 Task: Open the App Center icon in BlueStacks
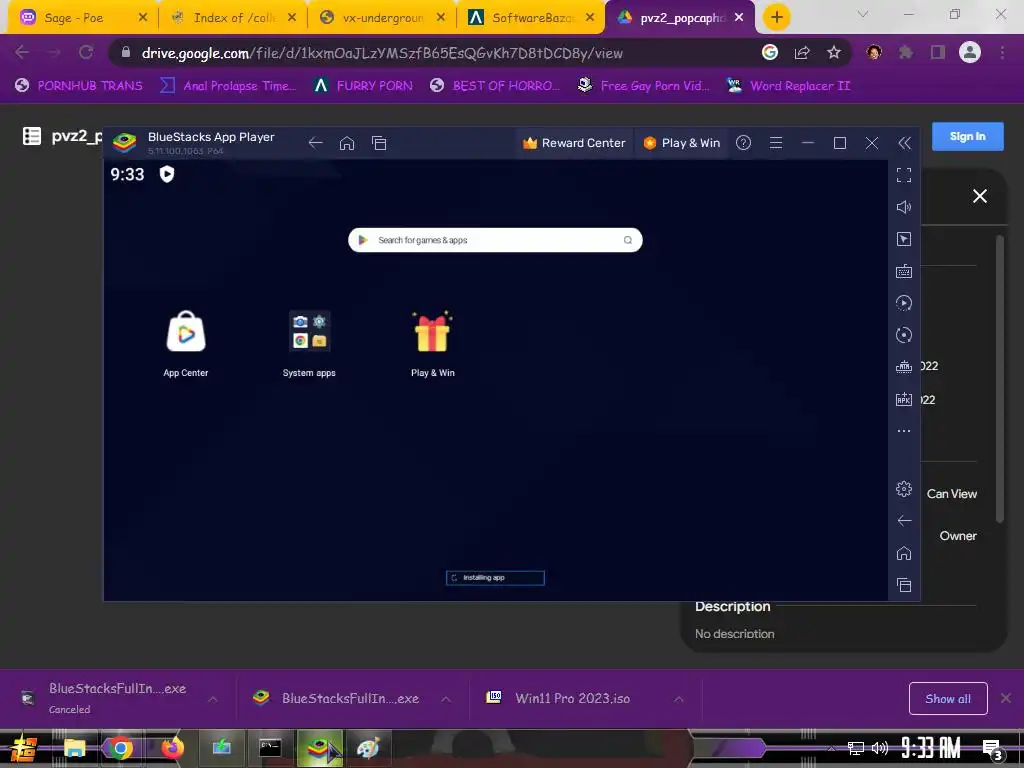(186, 332)
